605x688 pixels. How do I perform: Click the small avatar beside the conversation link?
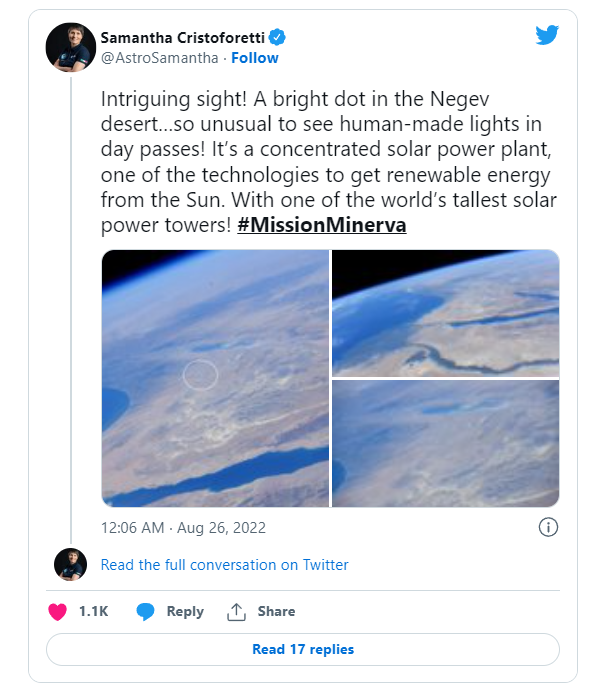pyautogui.click(x=70, y=565)
